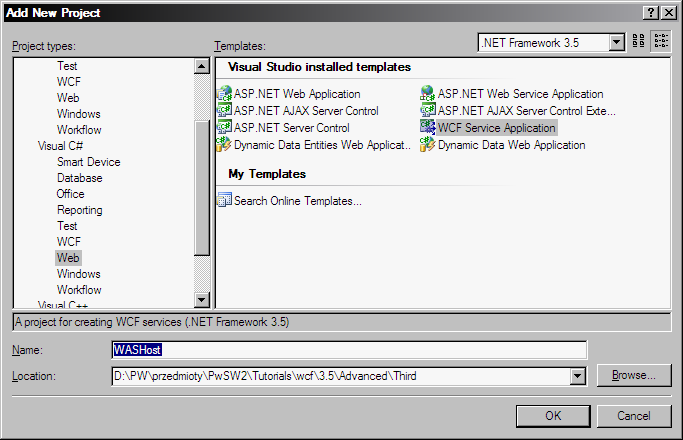Image resolution: width=683 pixels, height=440 pixels.
Task: Select WCF under Visual C#
Action: tap(69, 242)
